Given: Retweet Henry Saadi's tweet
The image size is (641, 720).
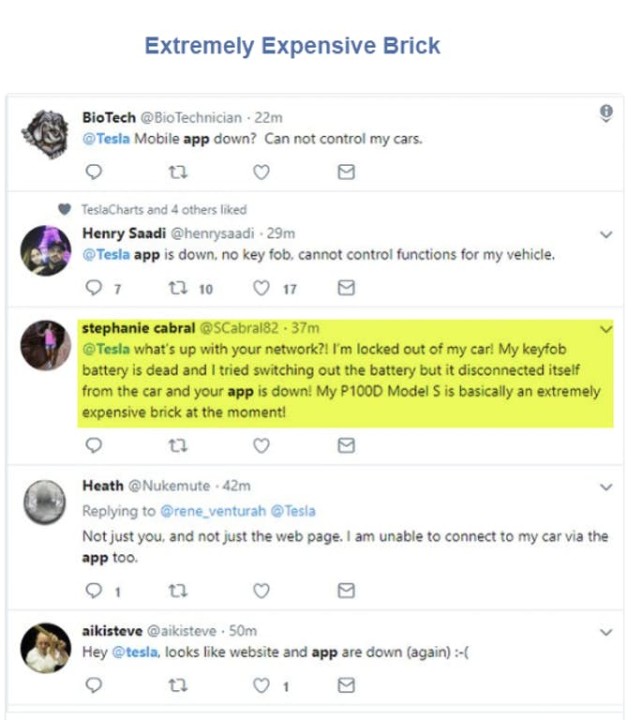Looking at the screenshot, I should [177, 288].
